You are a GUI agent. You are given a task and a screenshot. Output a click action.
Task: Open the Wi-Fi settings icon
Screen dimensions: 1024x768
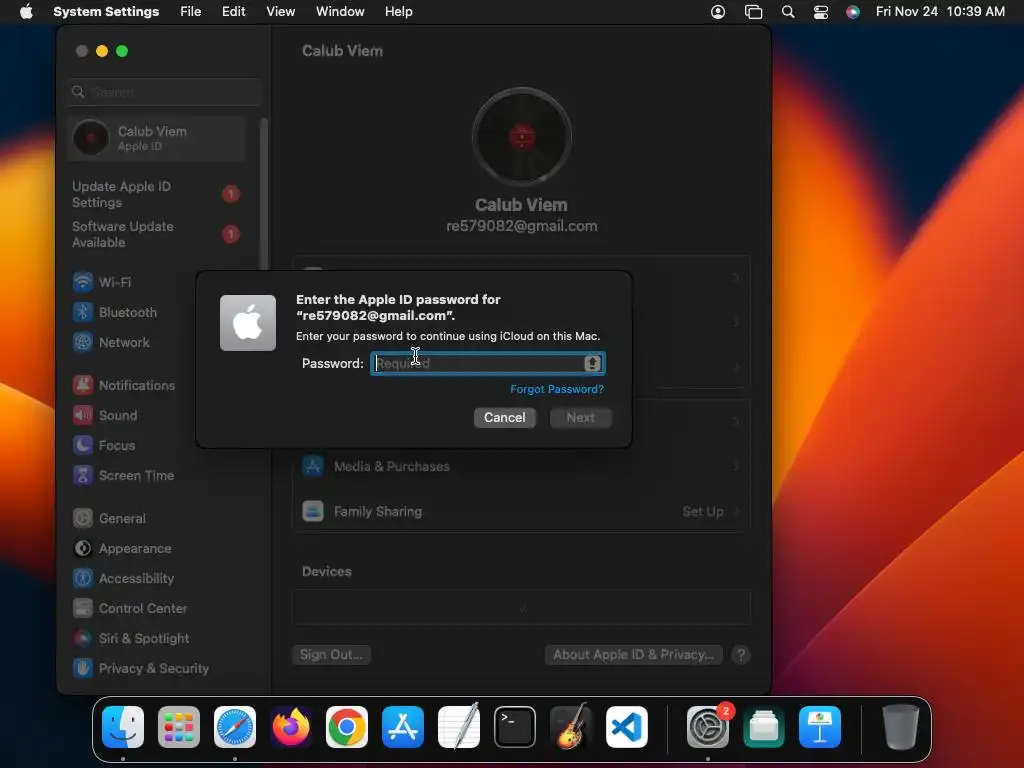click(83, 282)
